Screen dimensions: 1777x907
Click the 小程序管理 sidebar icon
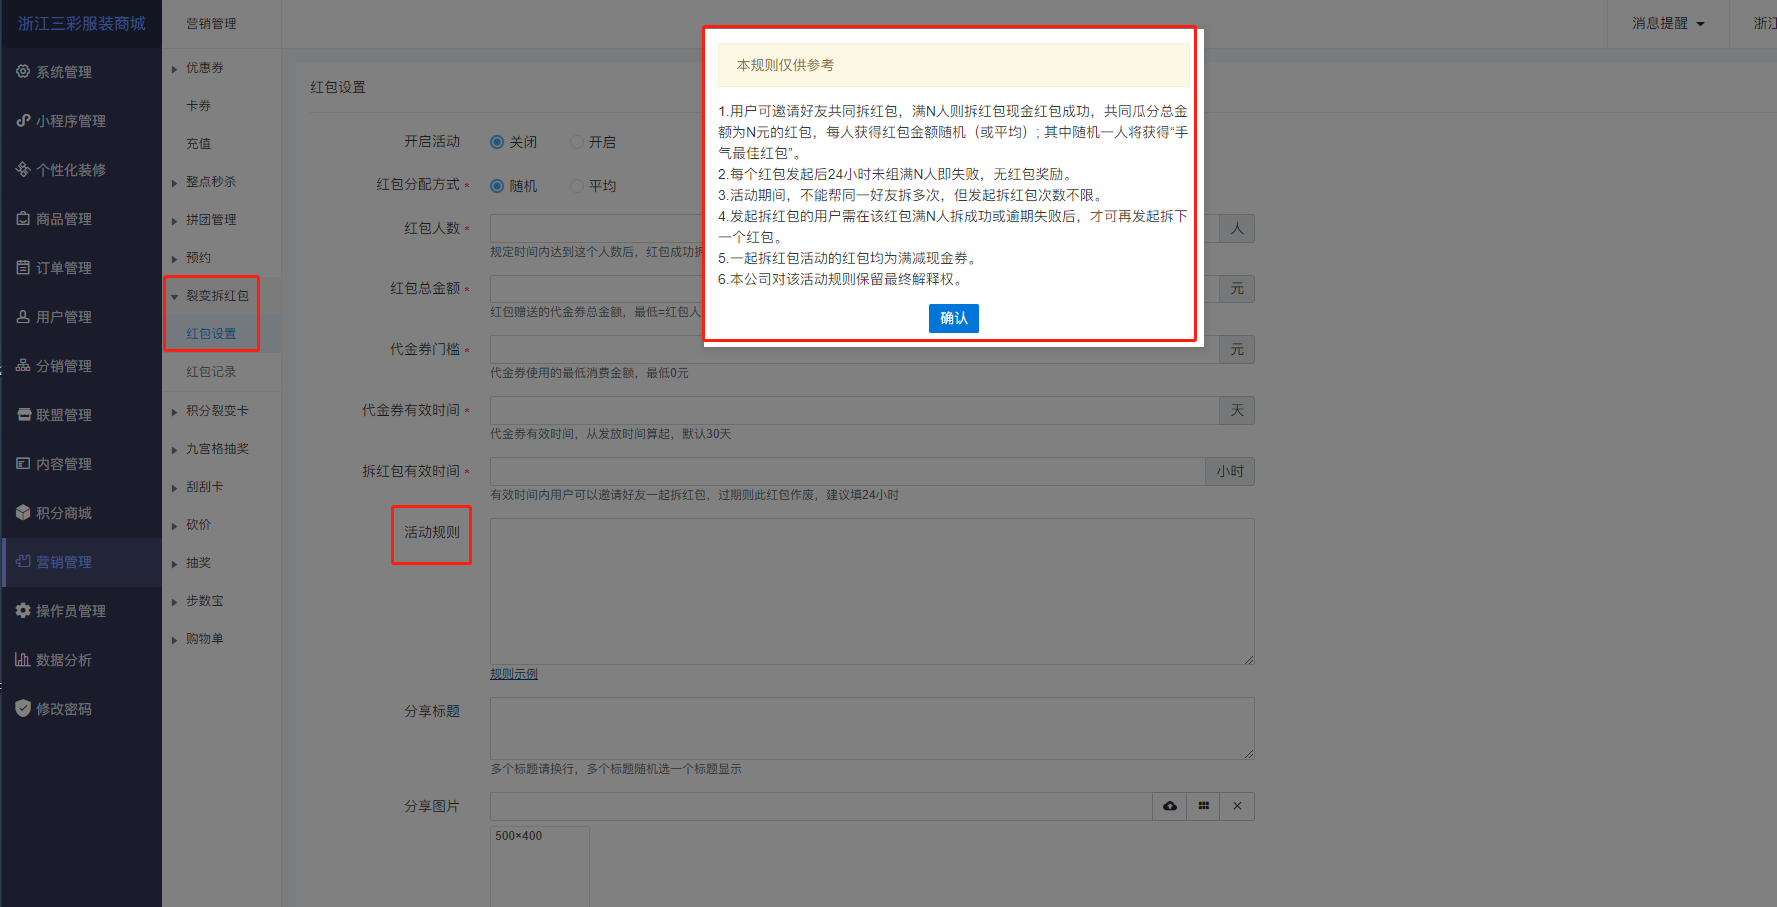tap(23, 120)
